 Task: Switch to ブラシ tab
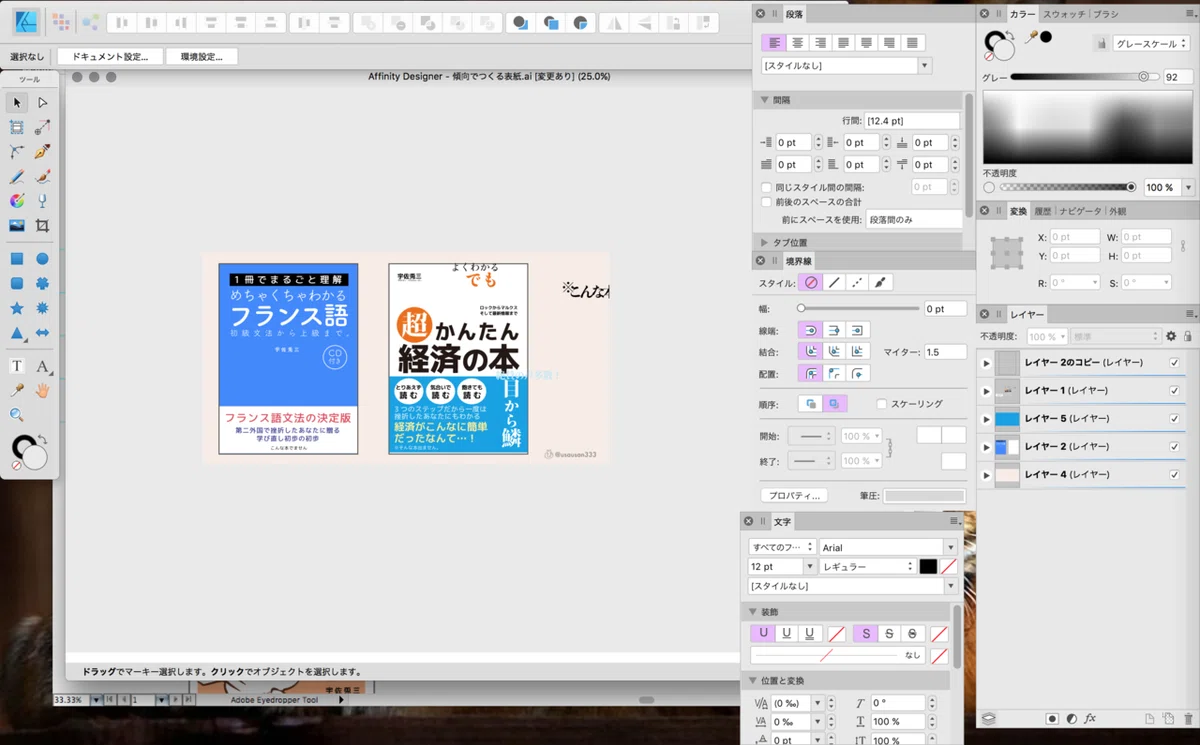point(1106,14)
